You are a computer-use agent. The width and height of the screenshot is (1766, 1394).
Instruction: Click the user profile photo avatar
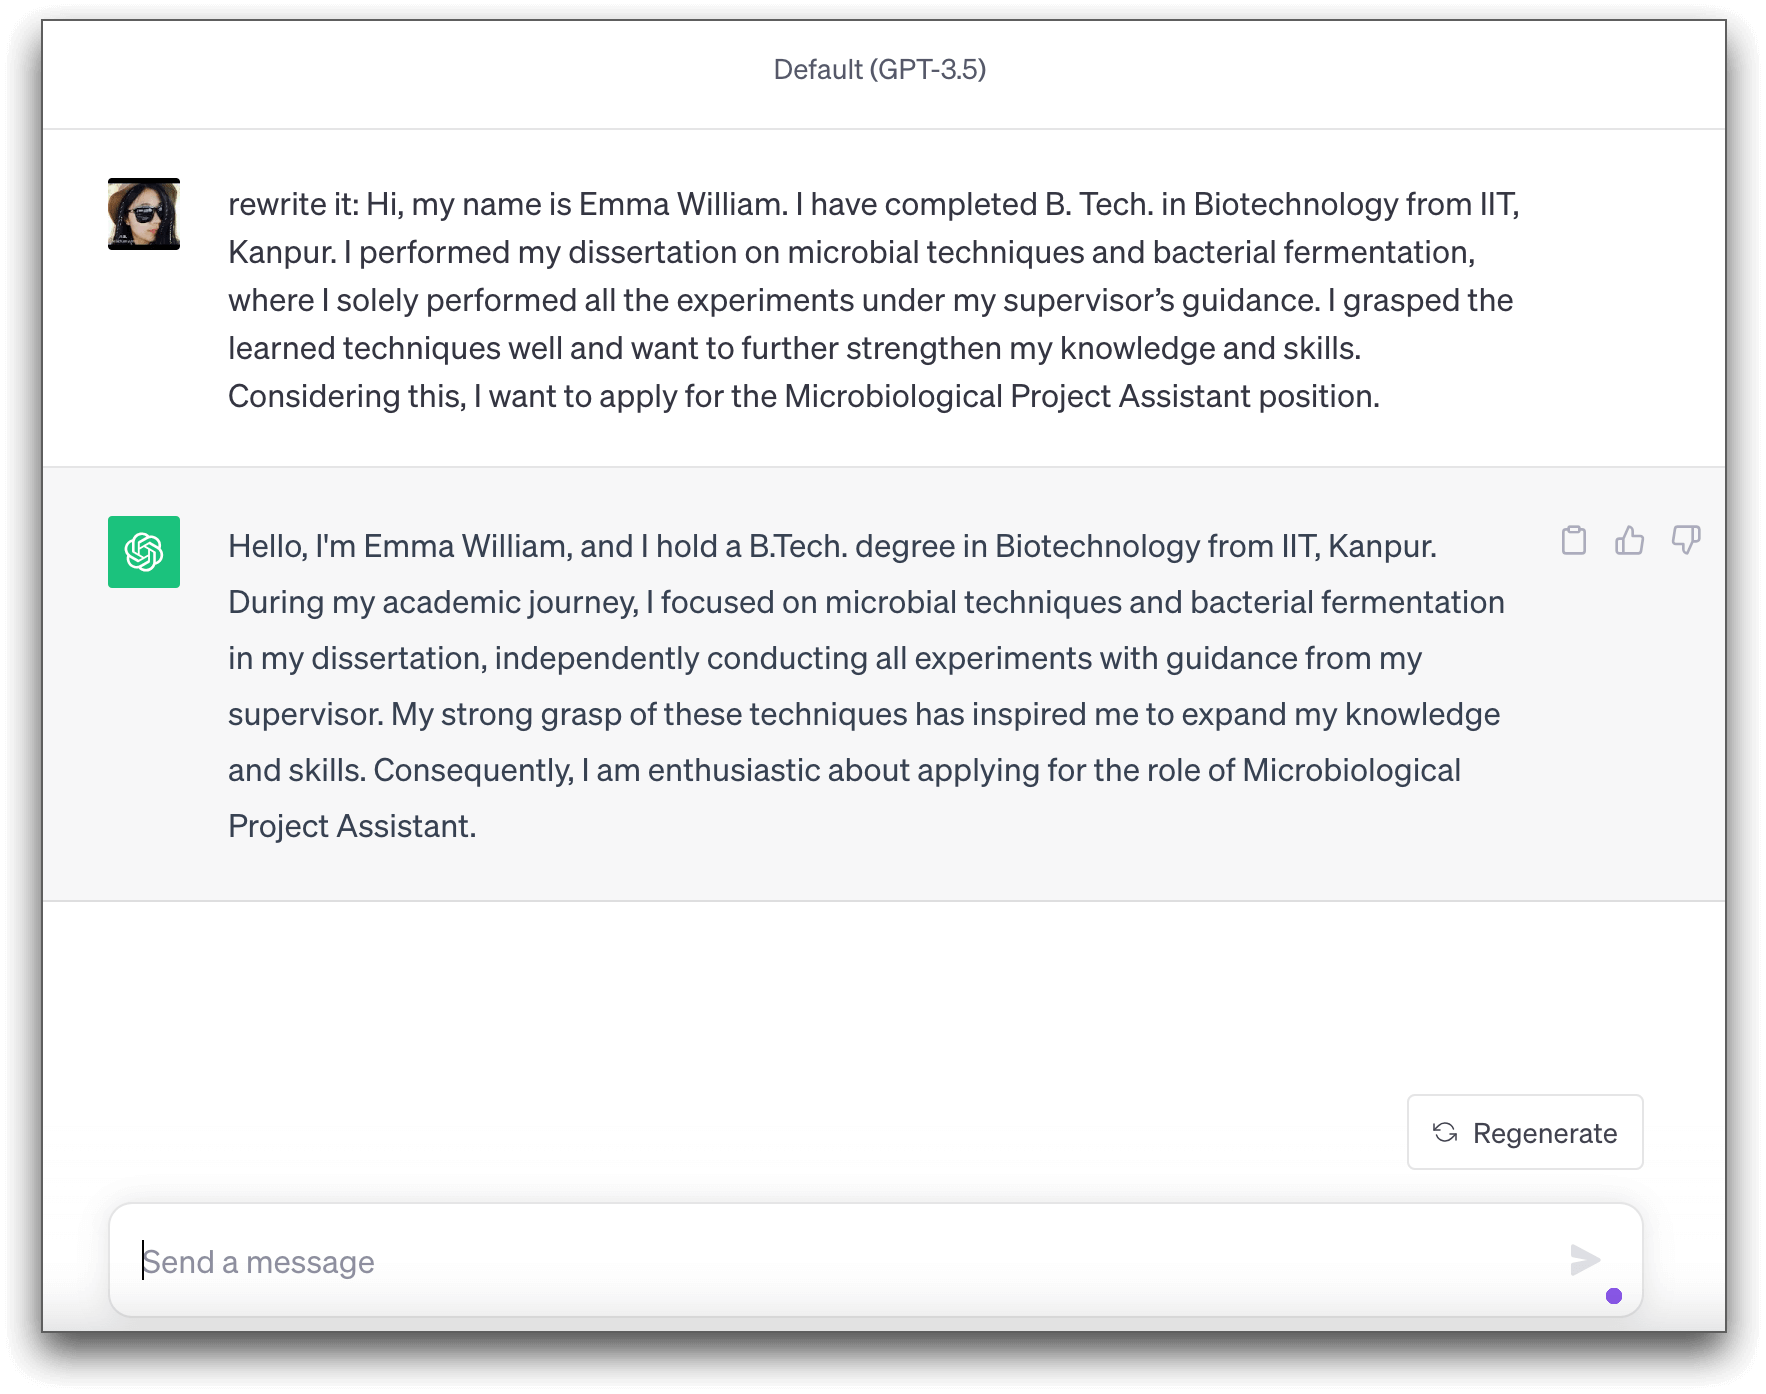[144, 214]
